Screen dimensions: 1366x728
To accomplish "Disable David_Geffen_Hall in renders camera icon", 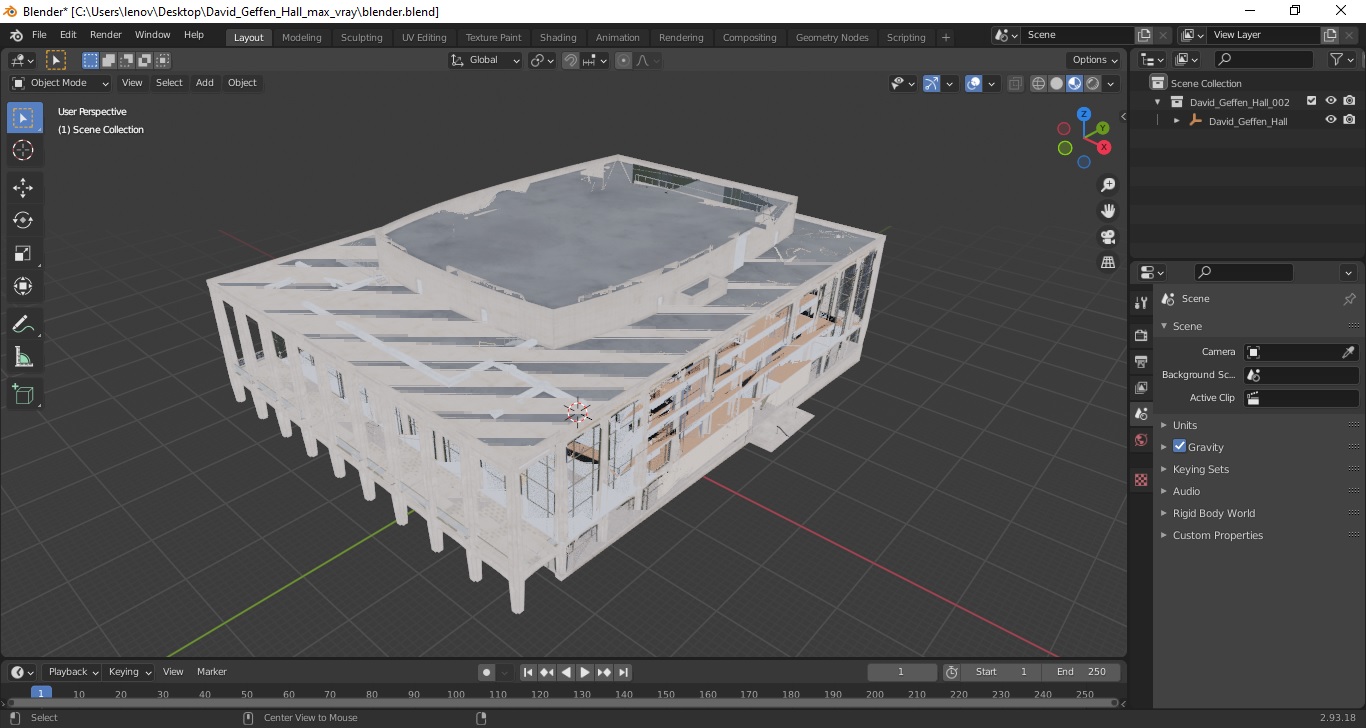I will [x=1349, y=120].
